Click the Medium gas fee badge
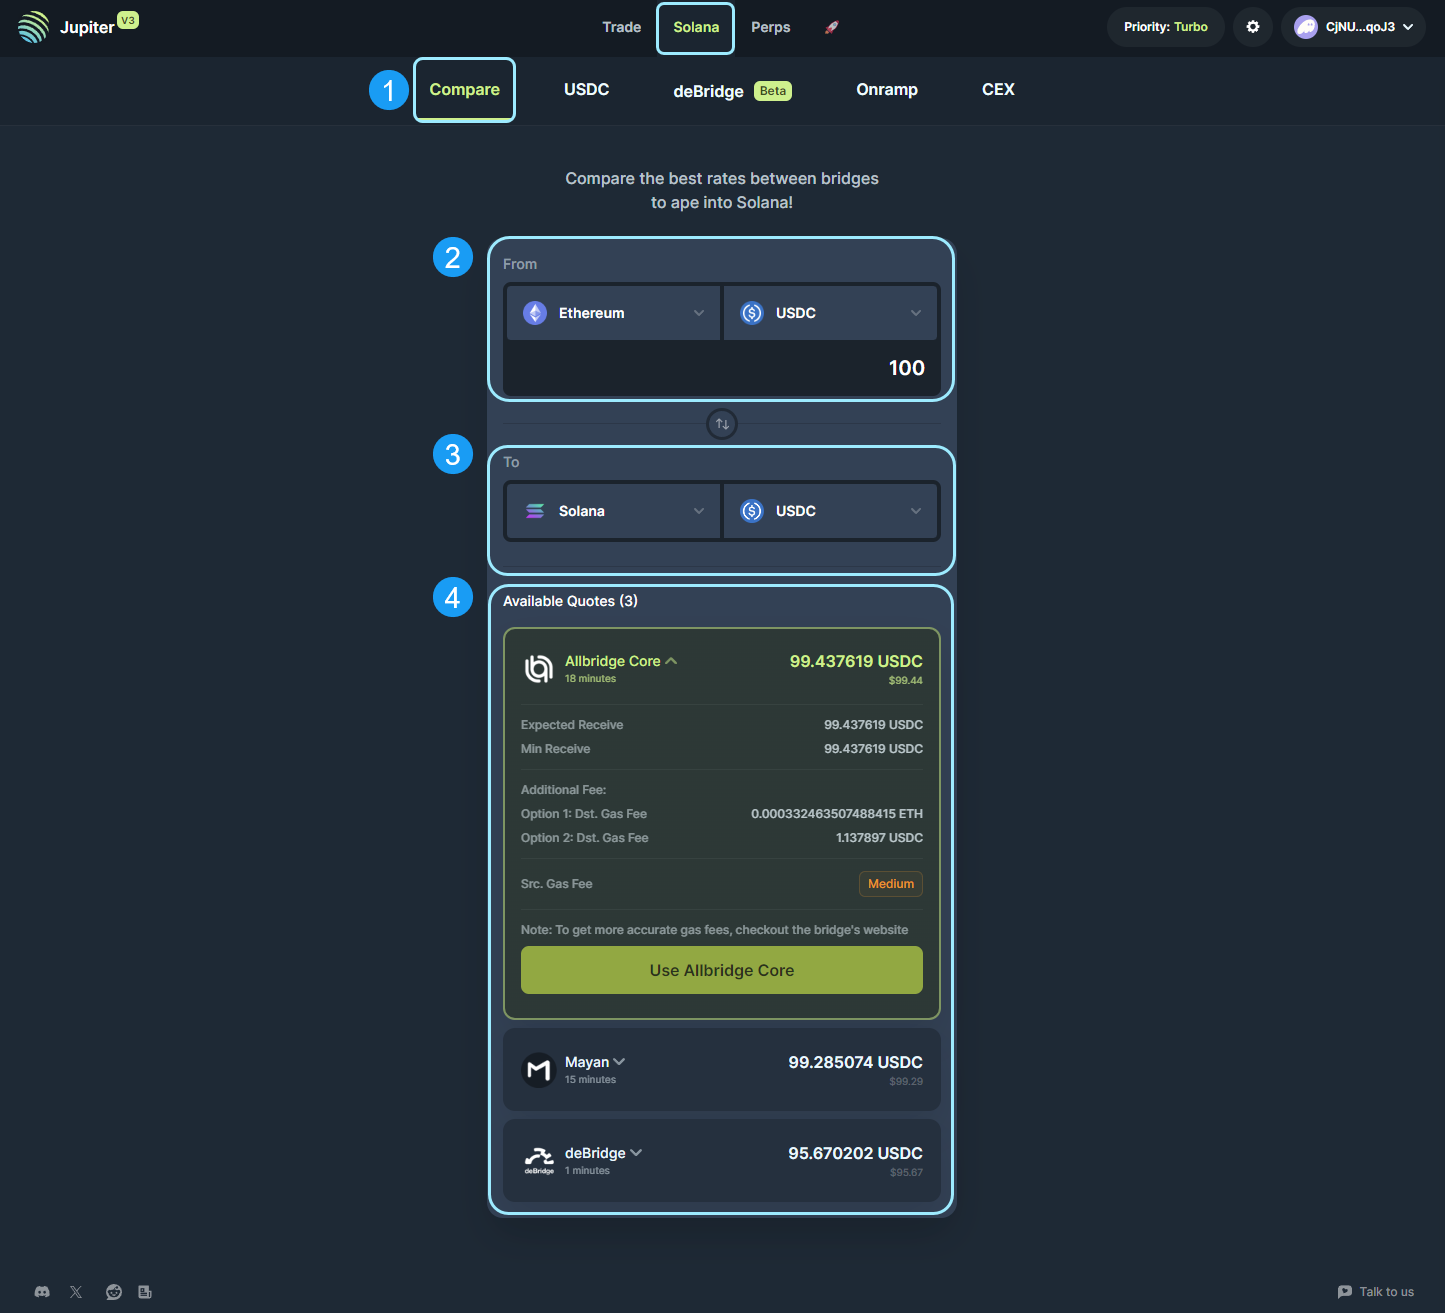Image resolution: width=1445 pixels, height=1313 pixels. [x=891, y=884]
